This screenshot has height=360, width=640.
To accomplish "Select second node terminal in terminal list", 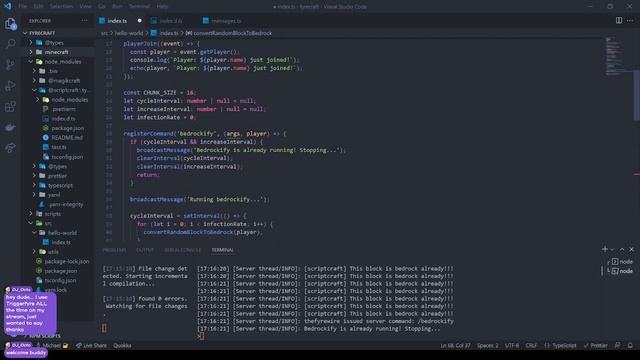I will click(621, 271).
